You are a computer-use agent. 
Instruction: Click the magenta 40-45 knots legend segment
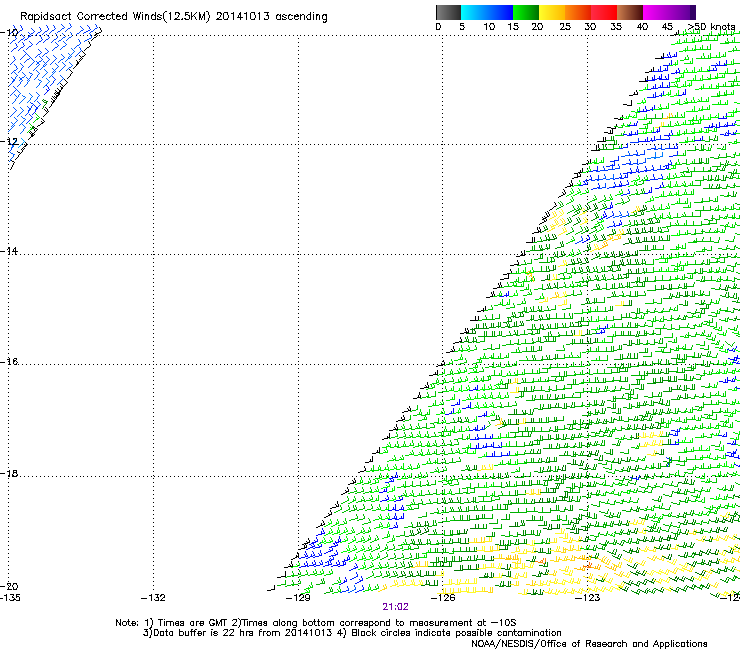point(656,12)
